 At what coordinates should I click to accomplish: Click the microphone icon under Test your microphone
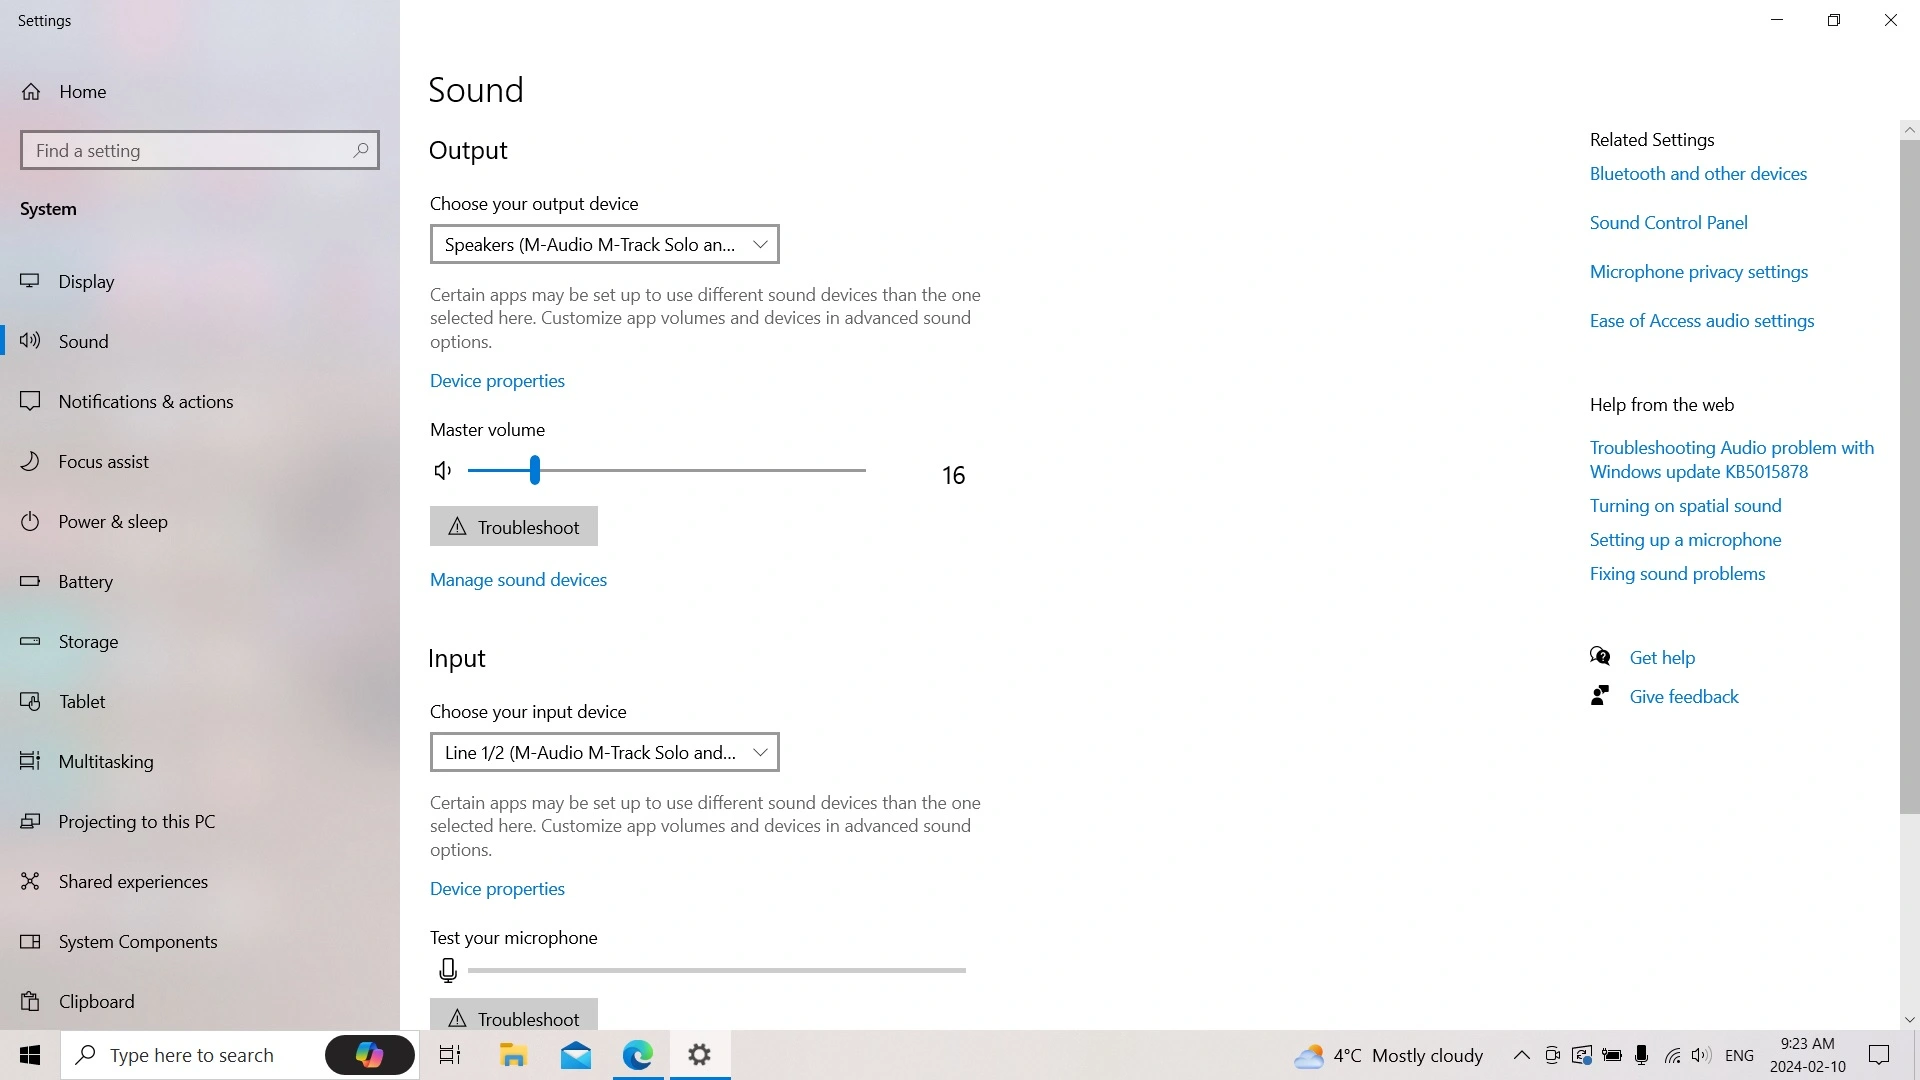(x=448, y=970)
